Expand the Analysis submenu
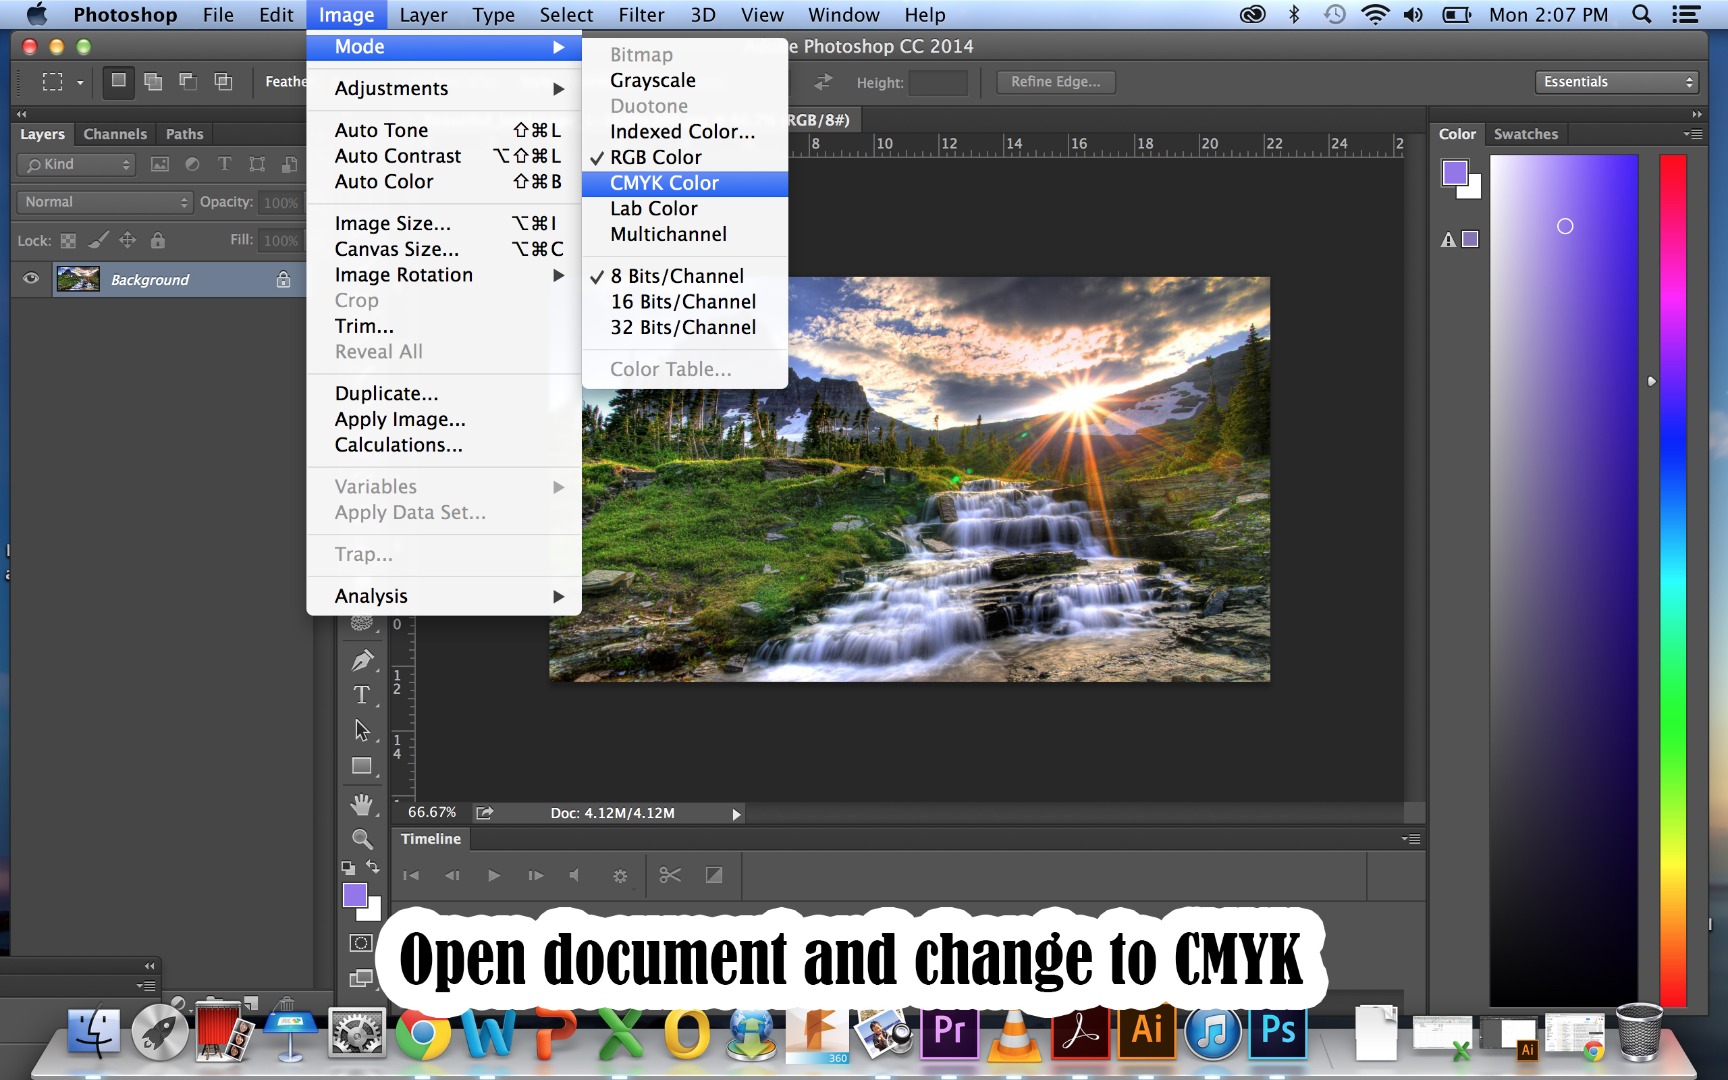Image resolution: width=1728 pixels, height=1080 pixels. [x=444, y=596]
